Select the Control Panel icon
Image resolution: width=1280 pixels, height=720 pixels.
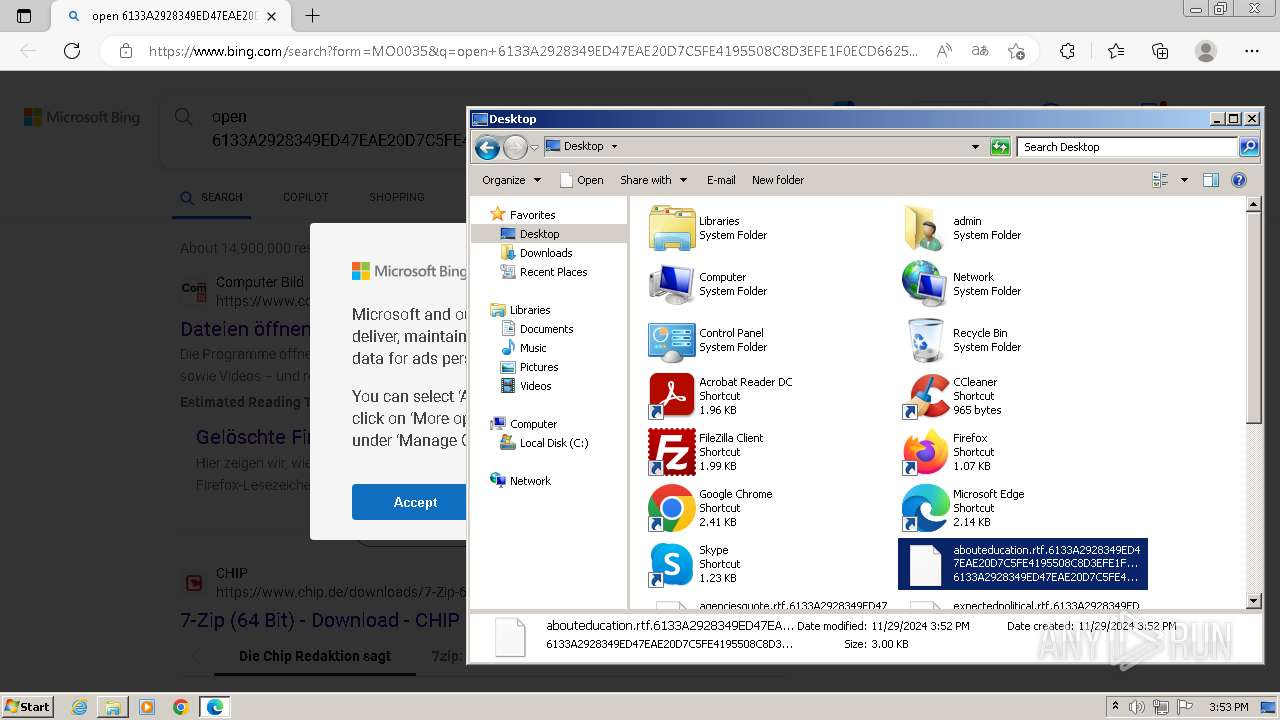(672, 340)
